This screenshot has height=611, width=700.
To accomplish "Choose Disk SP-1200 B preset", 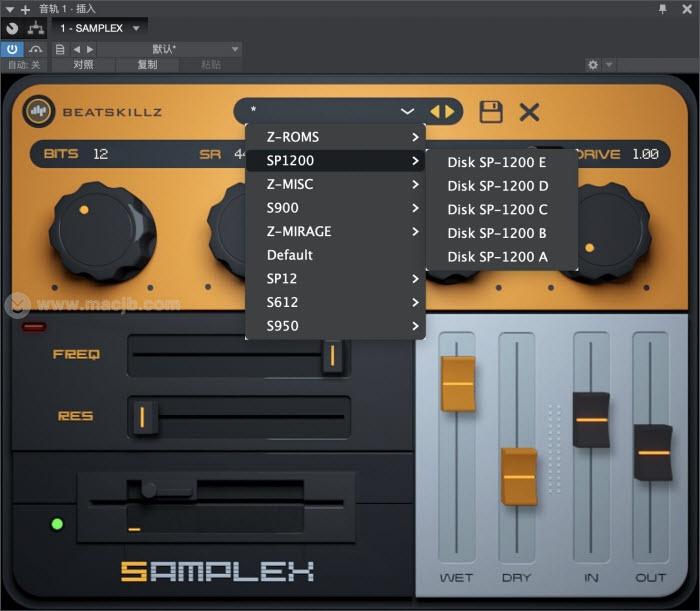I will [x=502, y=233].
